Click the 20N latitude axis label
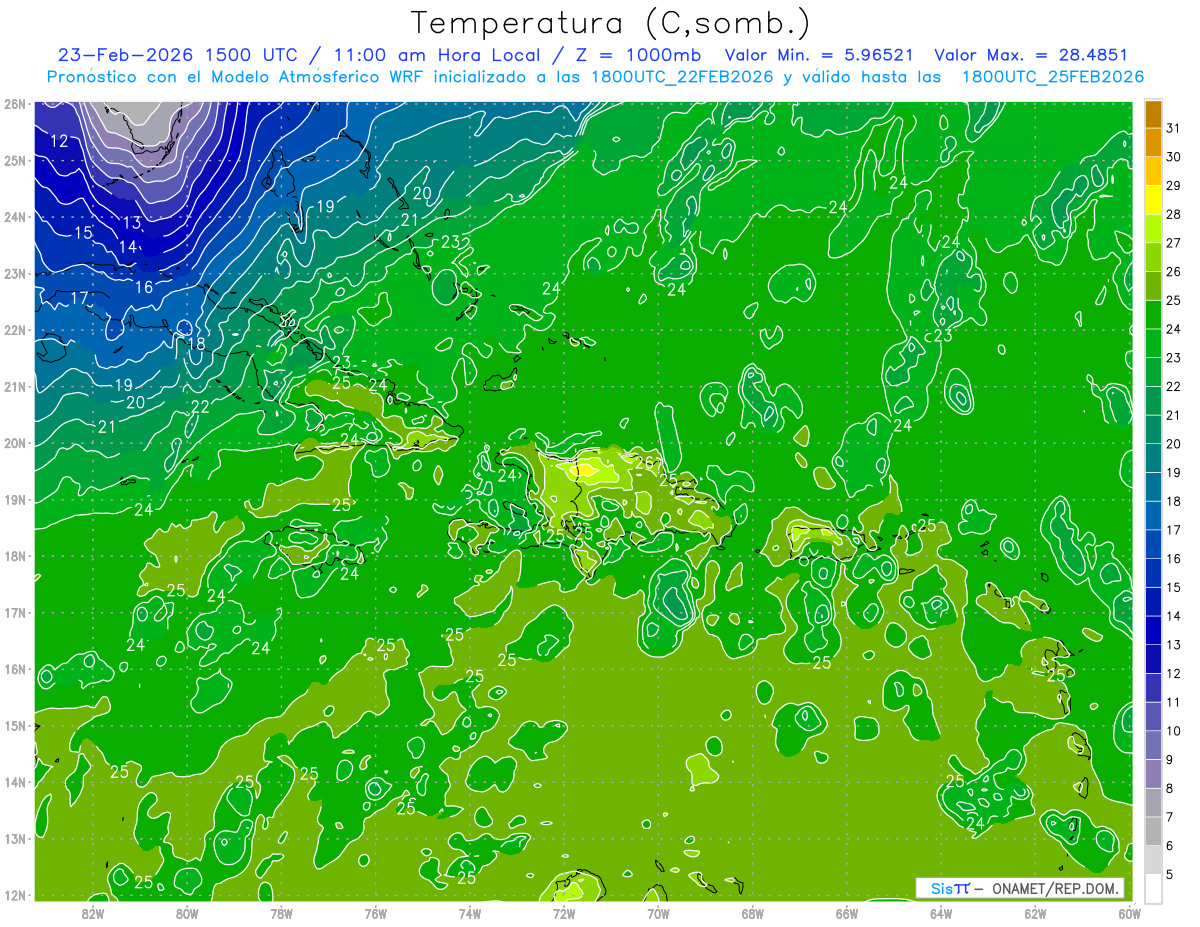The height and width of the screenshot is (927, 1200). pos(15,443)
